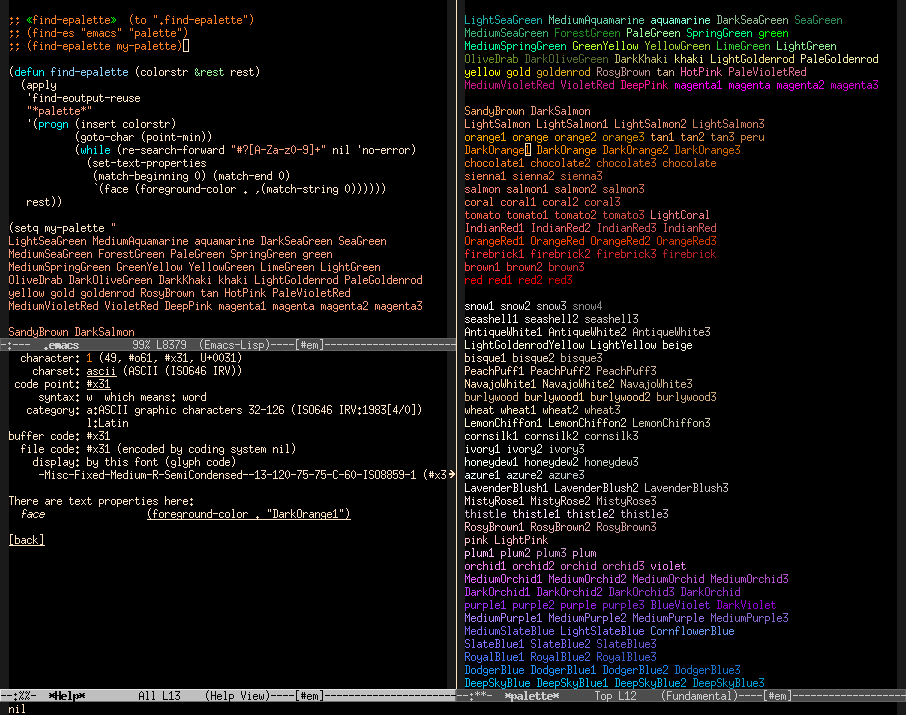
Task: Click 'There are text properties here:' in Help
Action: pos(101,501)
